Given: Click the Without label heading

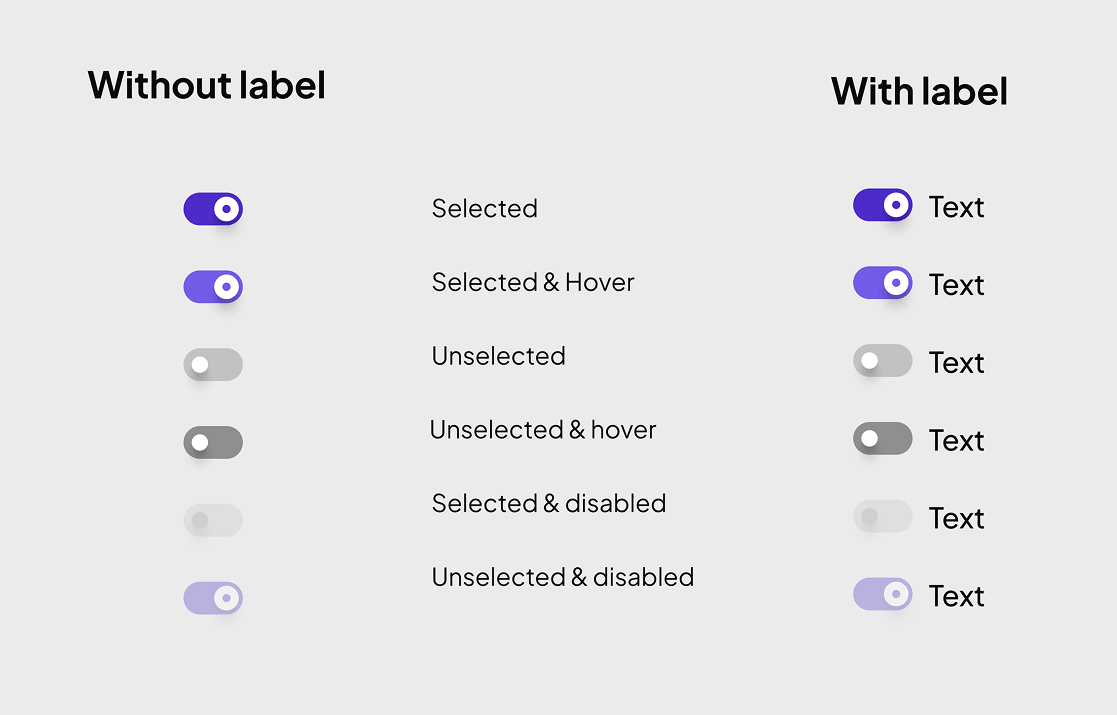Looking at the screenshot, I should pos(206,86).
